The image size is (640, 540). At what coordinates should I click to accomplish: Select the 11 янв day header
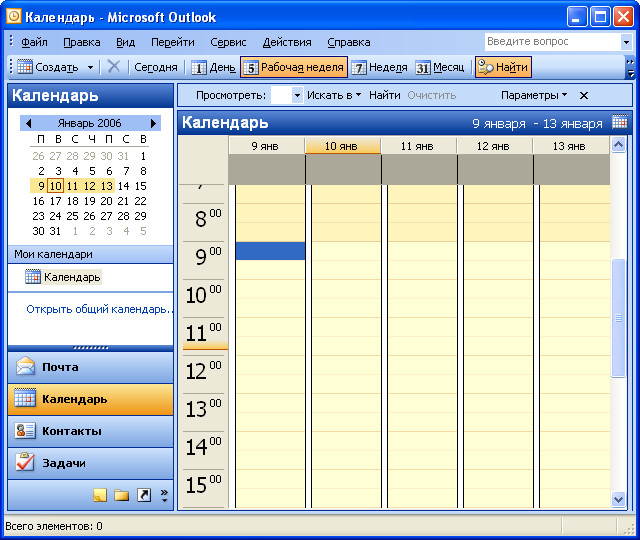[x=419, y=146]
